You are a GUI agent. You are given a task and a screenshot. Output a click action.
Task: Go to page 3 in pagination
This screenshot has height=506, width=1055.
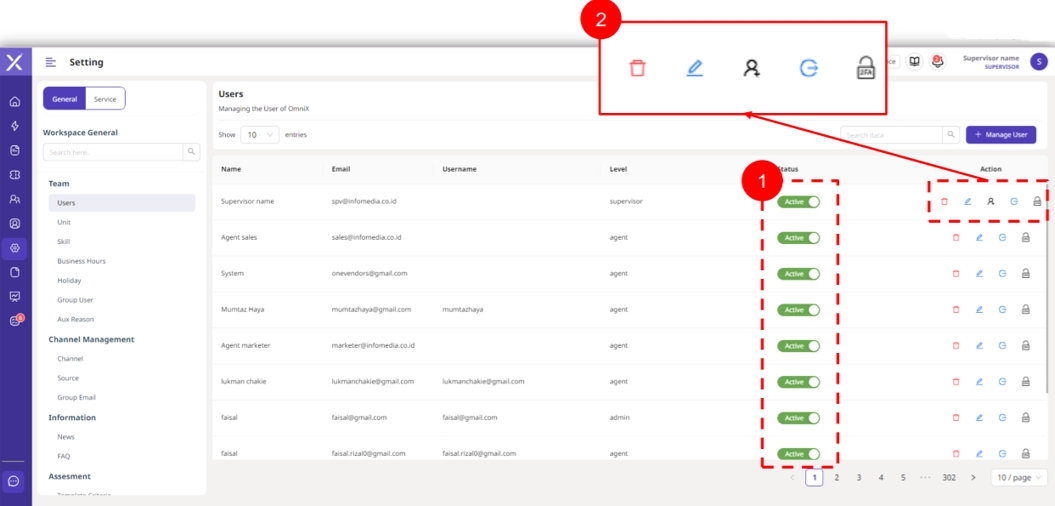859,478
